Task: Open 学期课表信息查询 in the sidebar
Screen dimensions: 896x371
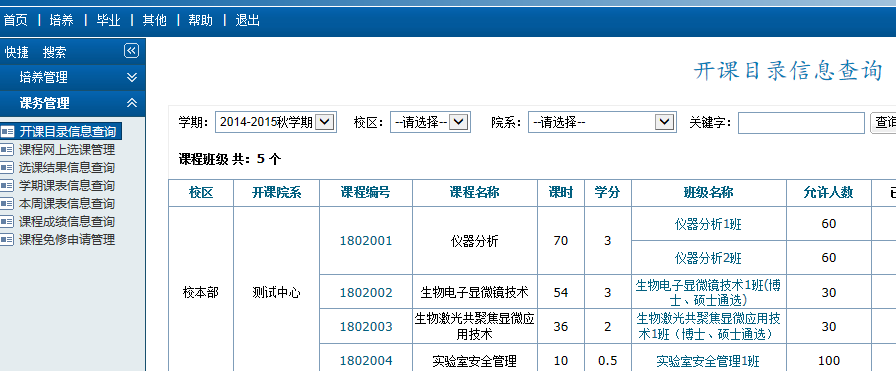Action: coord(67,186)
